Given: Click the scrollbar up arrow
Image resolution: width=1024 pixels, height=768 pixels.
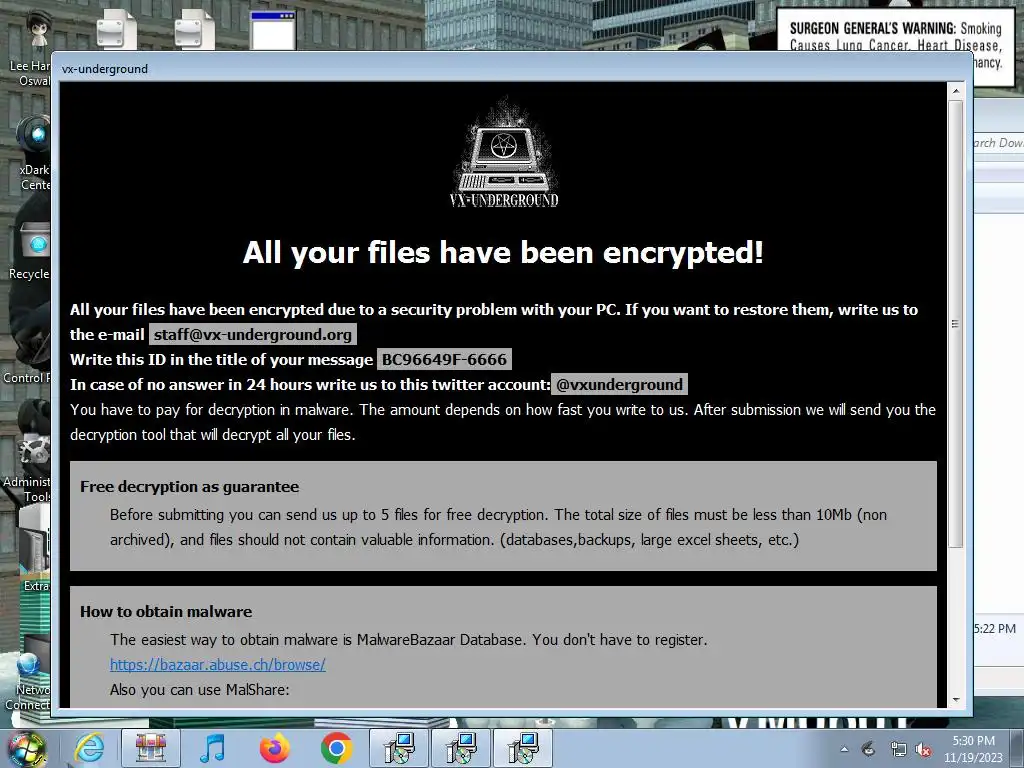Looking at the screenshot, I should click(x=955, y=91).
